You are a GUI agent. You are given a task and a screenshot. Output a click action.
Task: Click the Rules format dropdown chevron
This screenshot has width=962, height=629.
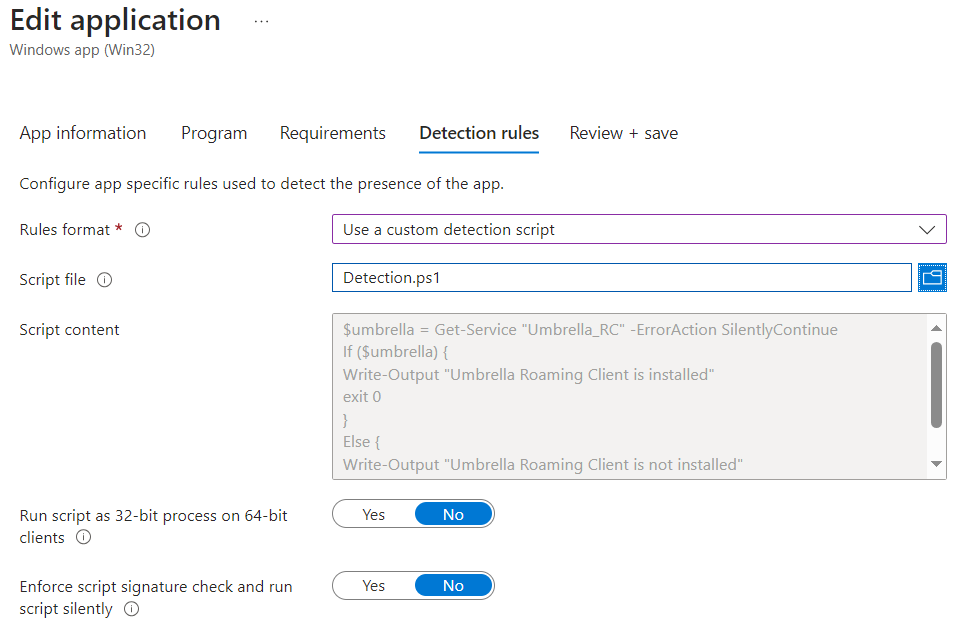tap(926, 230)
